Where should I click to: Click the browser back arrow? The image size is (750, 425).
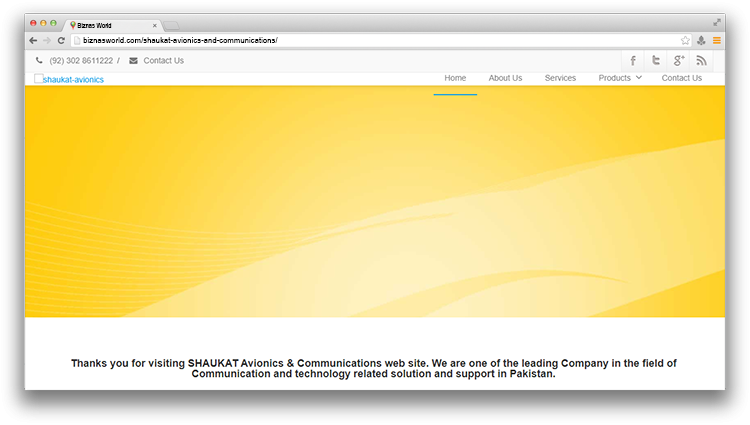click(x=33, y=40)
